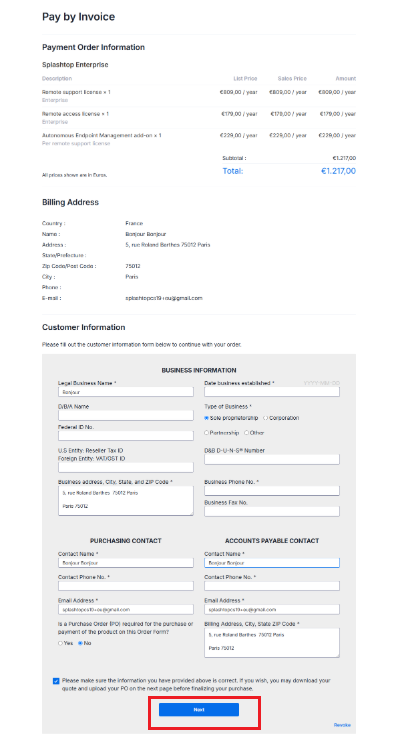
Task: Click the PURCHASING CONTACT heading
Action: pyautogui.click(x=126, y=541)
